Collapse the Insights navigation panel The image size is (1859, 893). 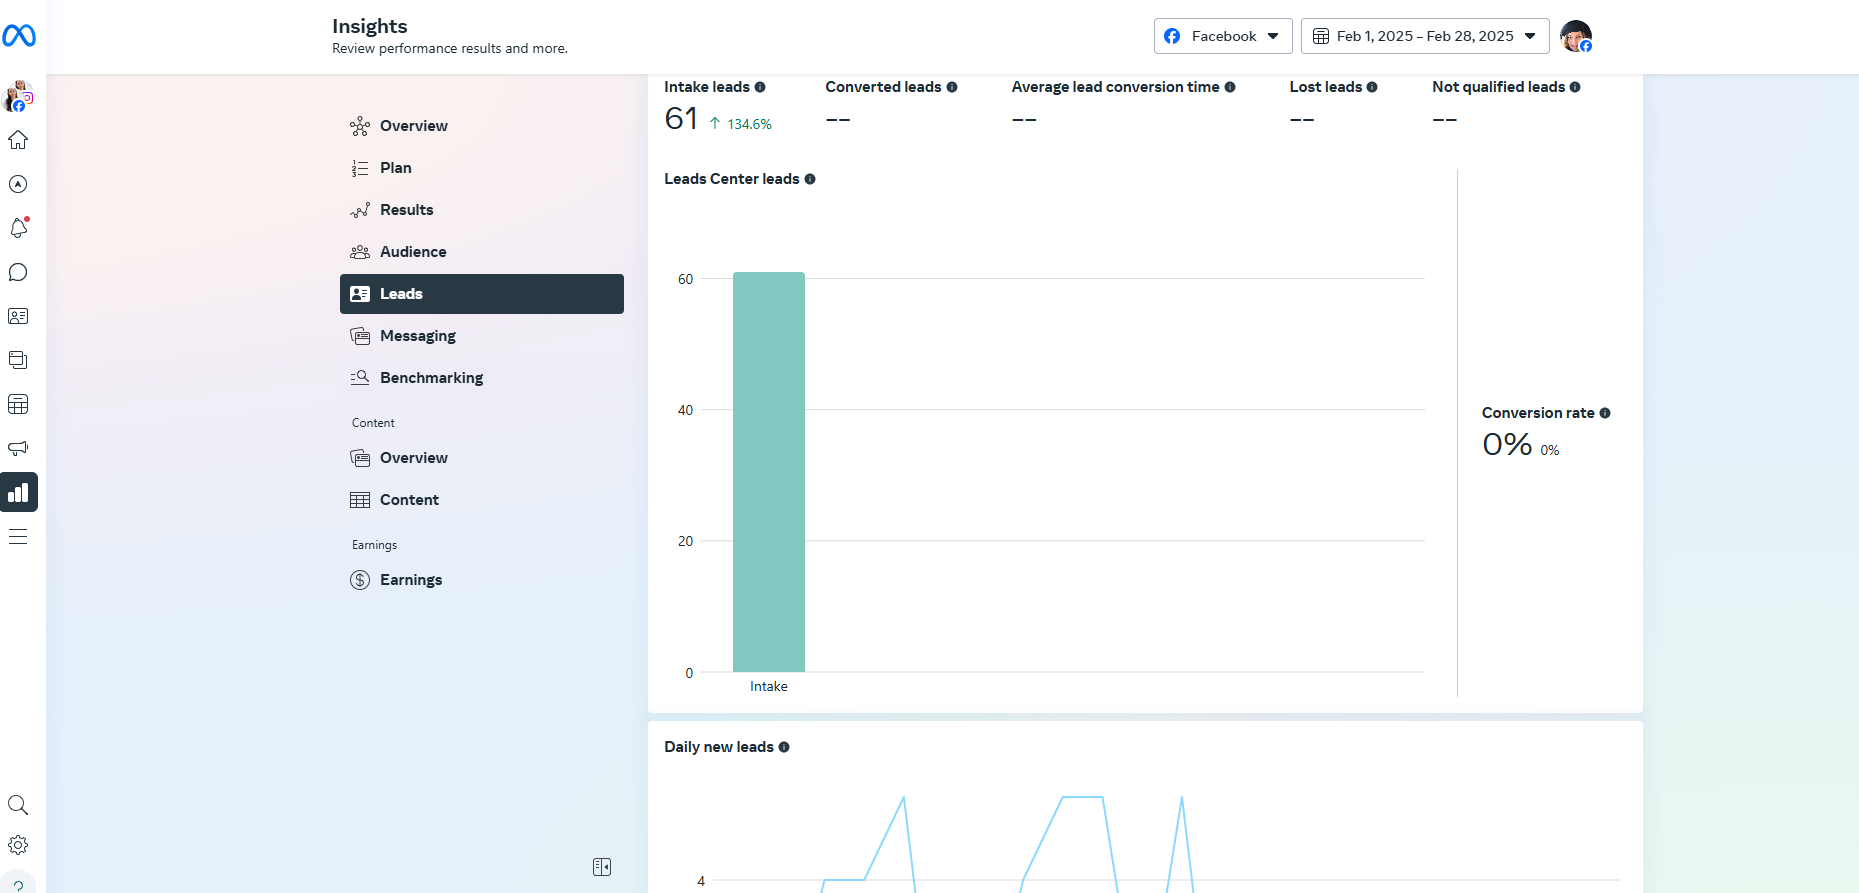coord(602,867)
